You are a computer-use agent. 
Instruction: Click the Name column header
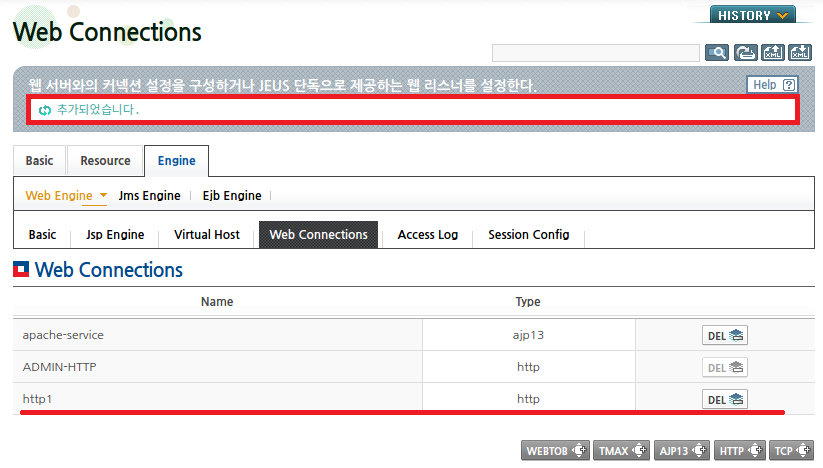(217, 302)
